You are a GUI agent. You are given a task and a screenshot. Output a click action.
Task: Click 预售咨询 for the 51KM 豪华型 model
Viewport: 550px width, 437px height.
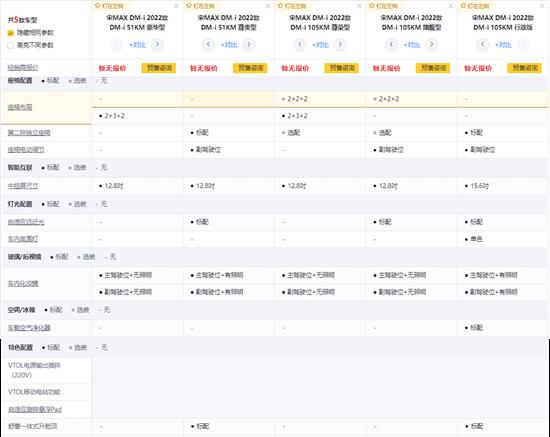point(159,68)
